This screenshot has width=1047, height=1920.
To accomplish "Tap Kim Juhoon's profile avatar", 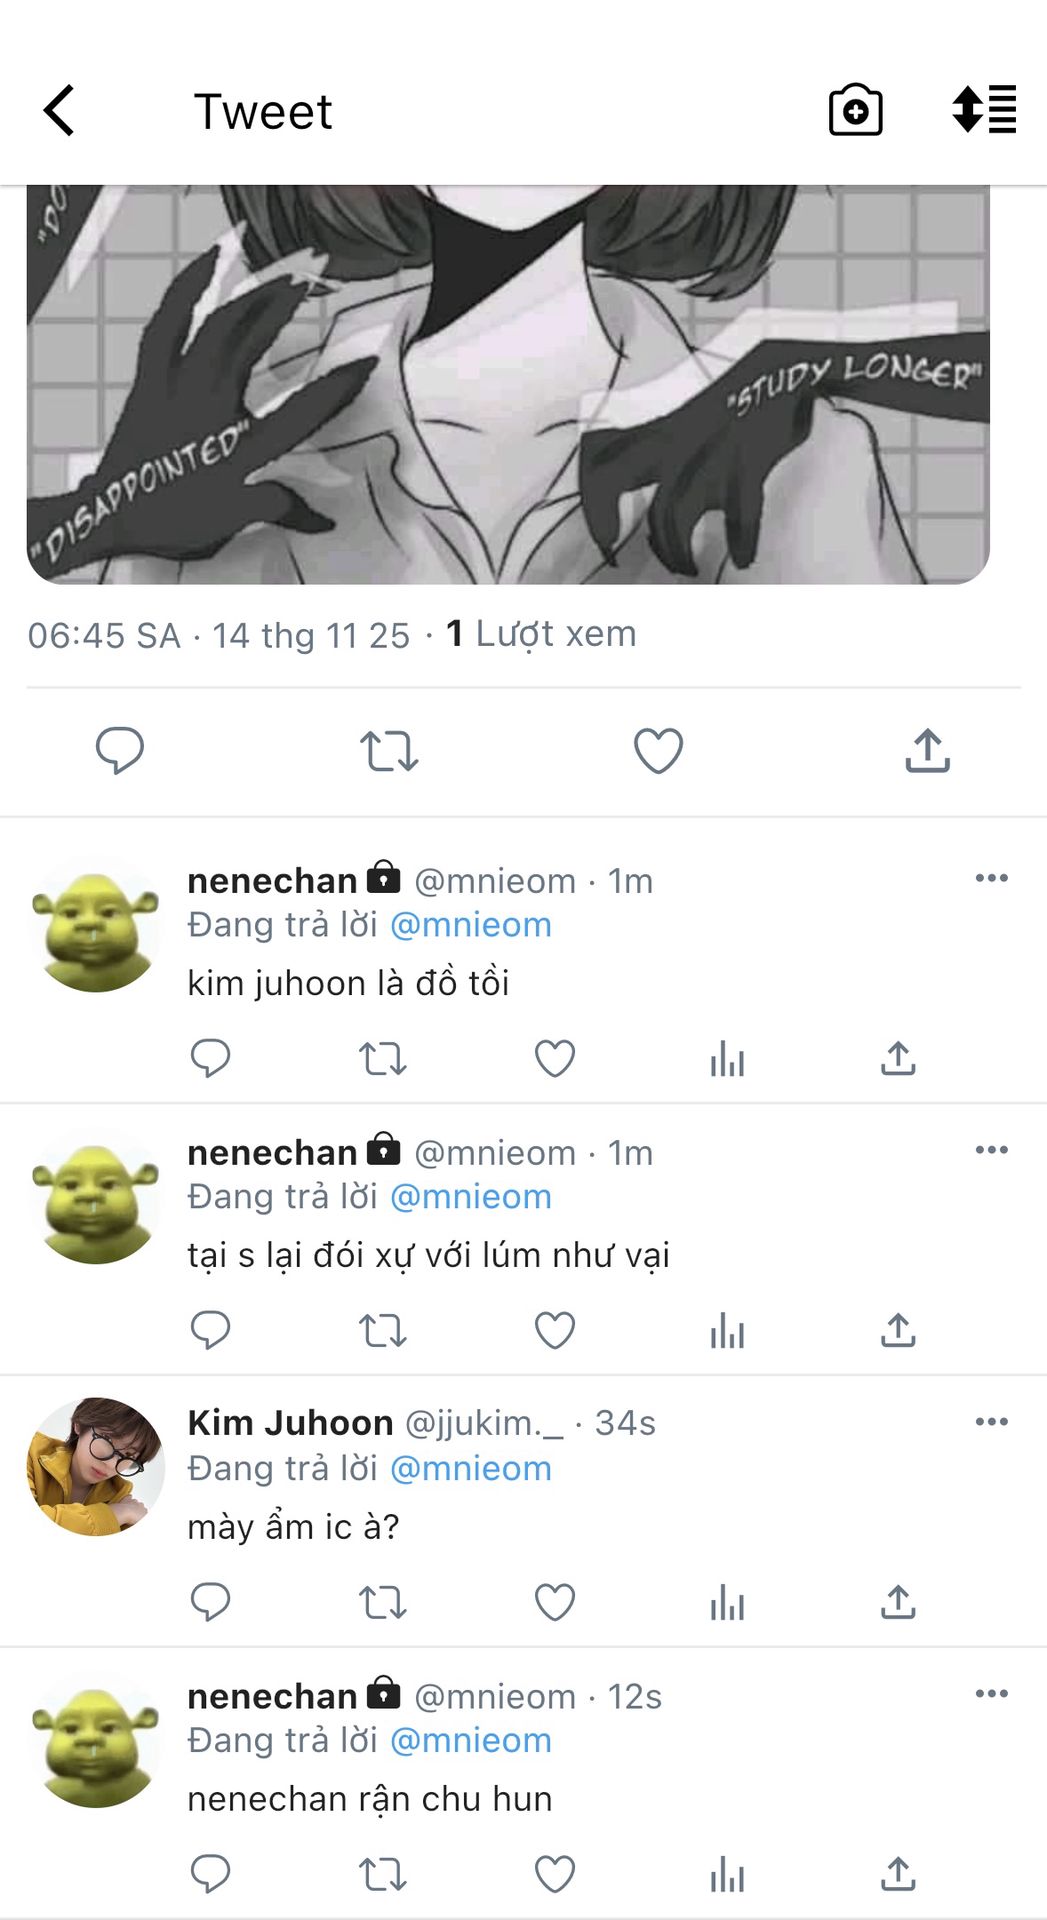I will [96, 1466].
